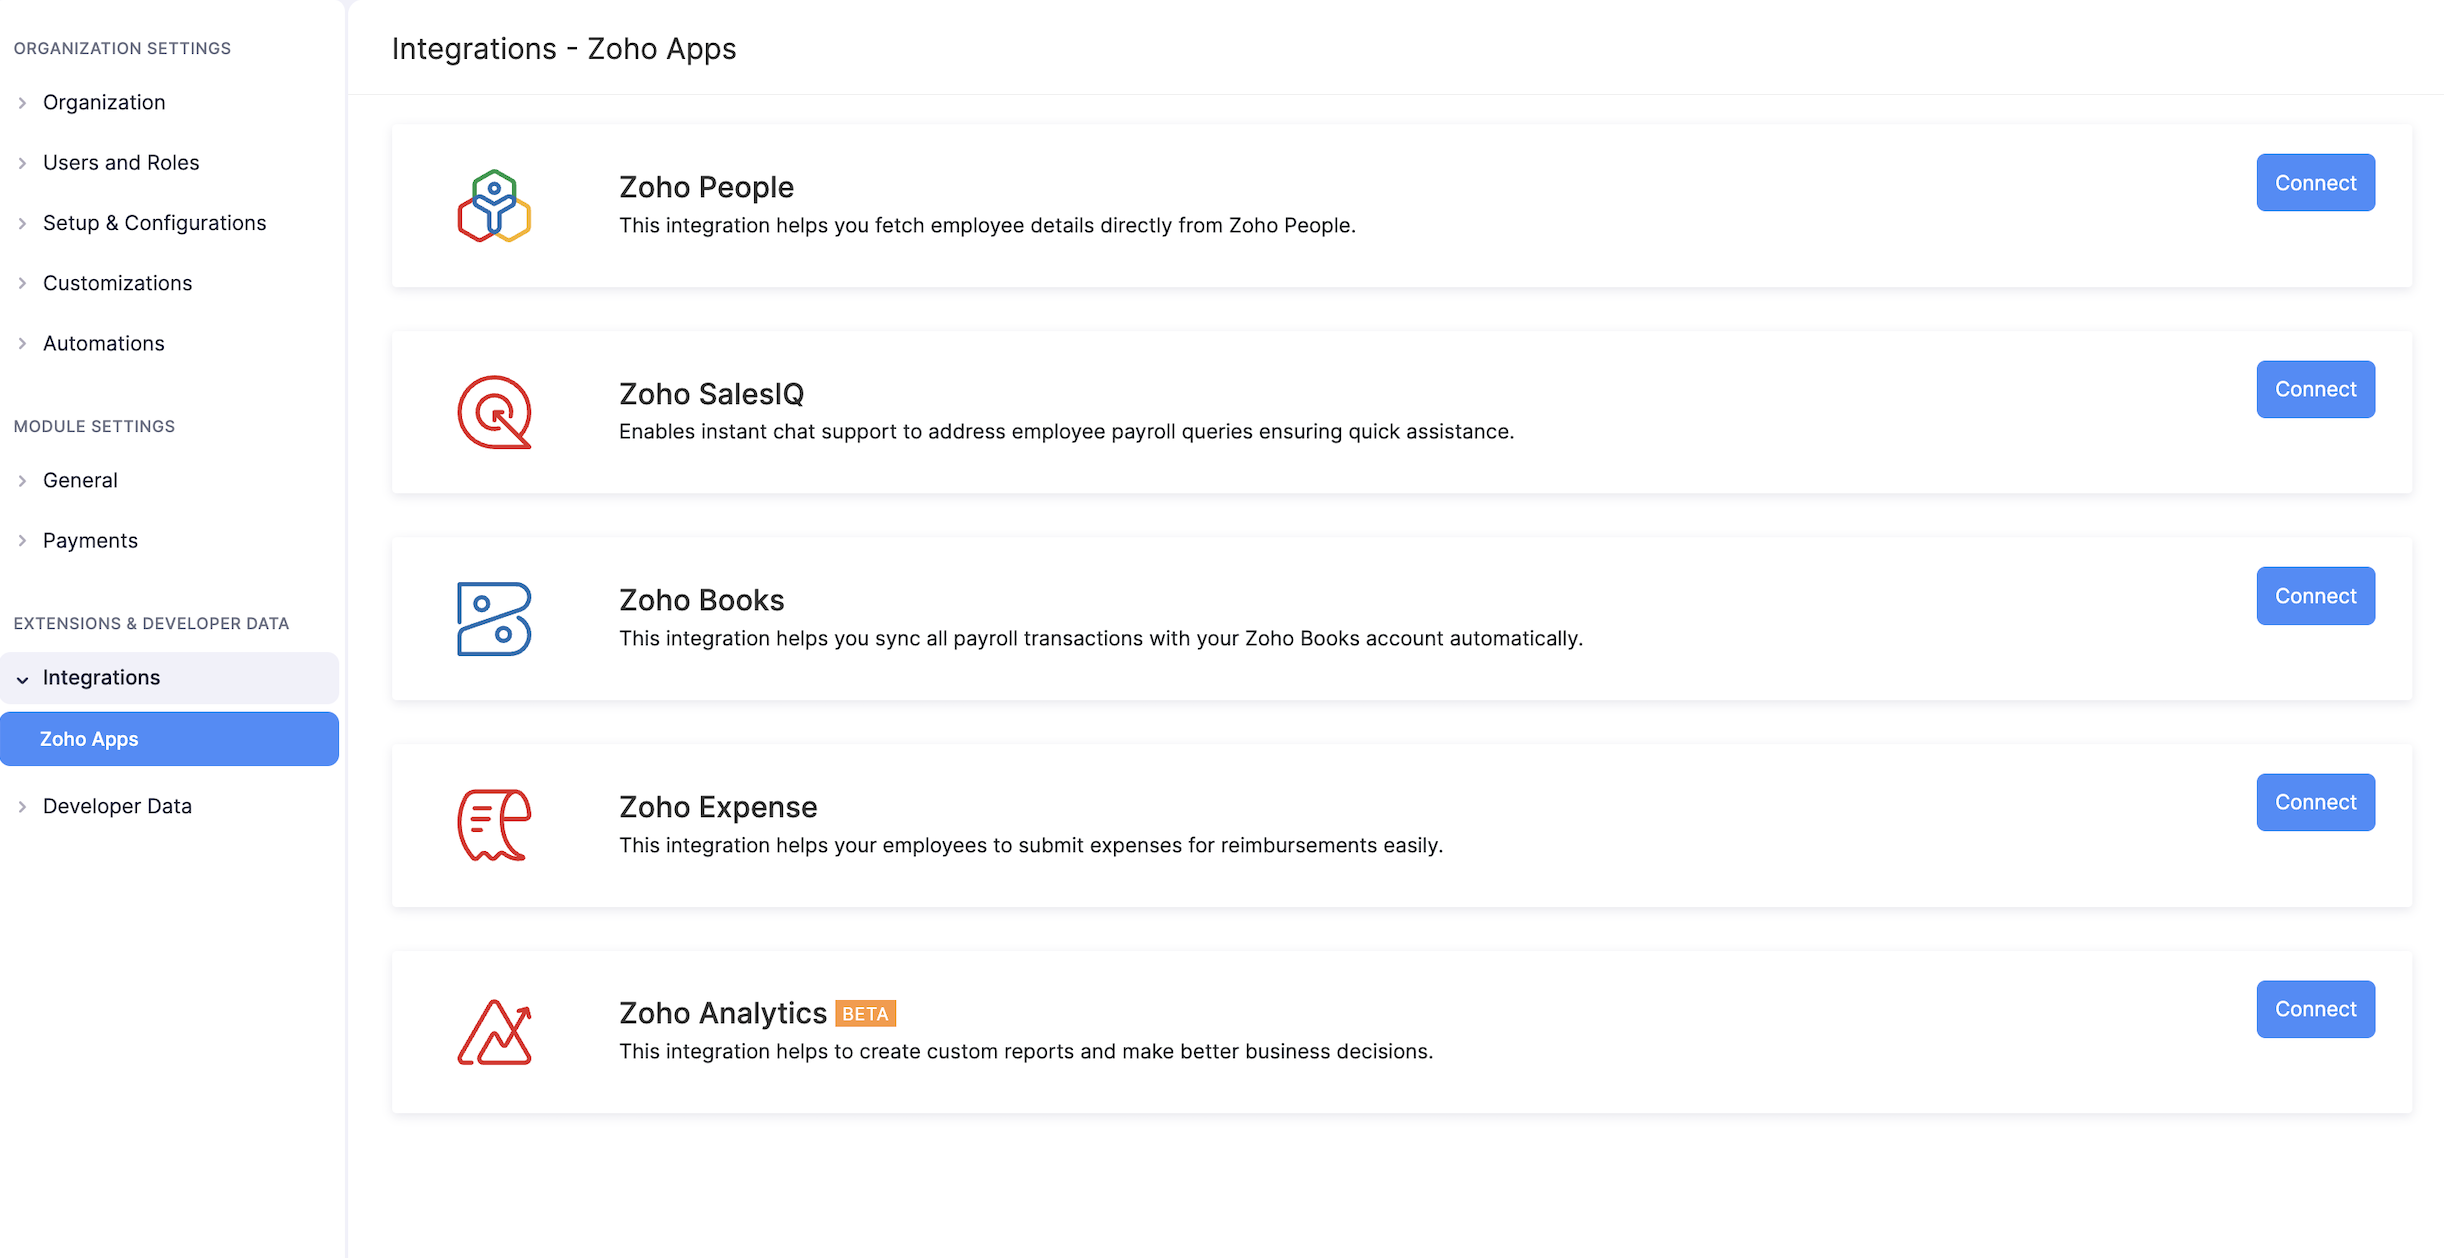This screenshot has height=1258, width=2444.
Task: Collapse the Integrations section
Action: coord(101,677)
